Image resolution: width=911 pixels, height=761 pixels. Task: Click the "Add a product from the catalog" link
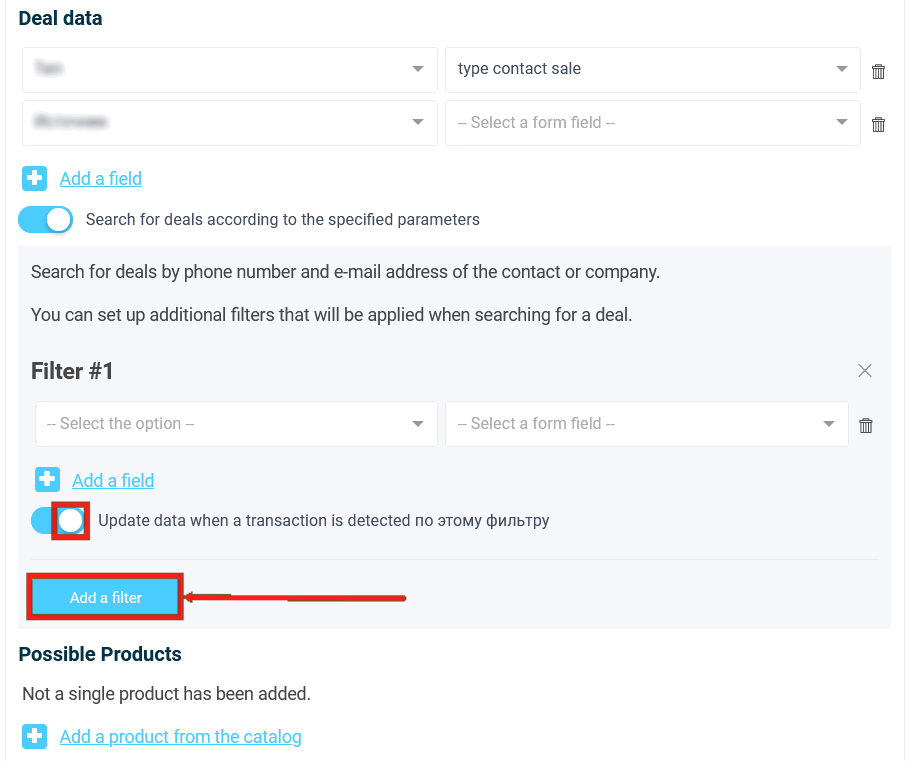tap(180, 736)
